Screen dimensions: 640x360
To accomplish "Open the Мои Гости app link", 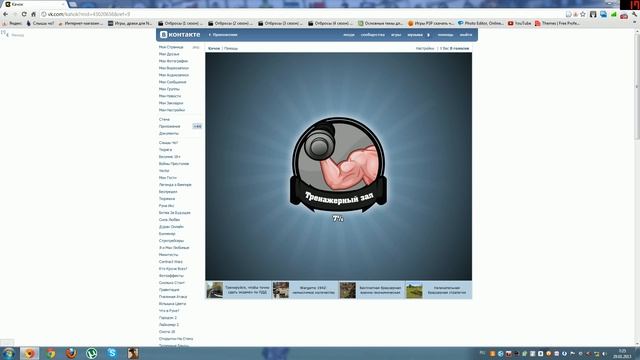I will (168, 178).
